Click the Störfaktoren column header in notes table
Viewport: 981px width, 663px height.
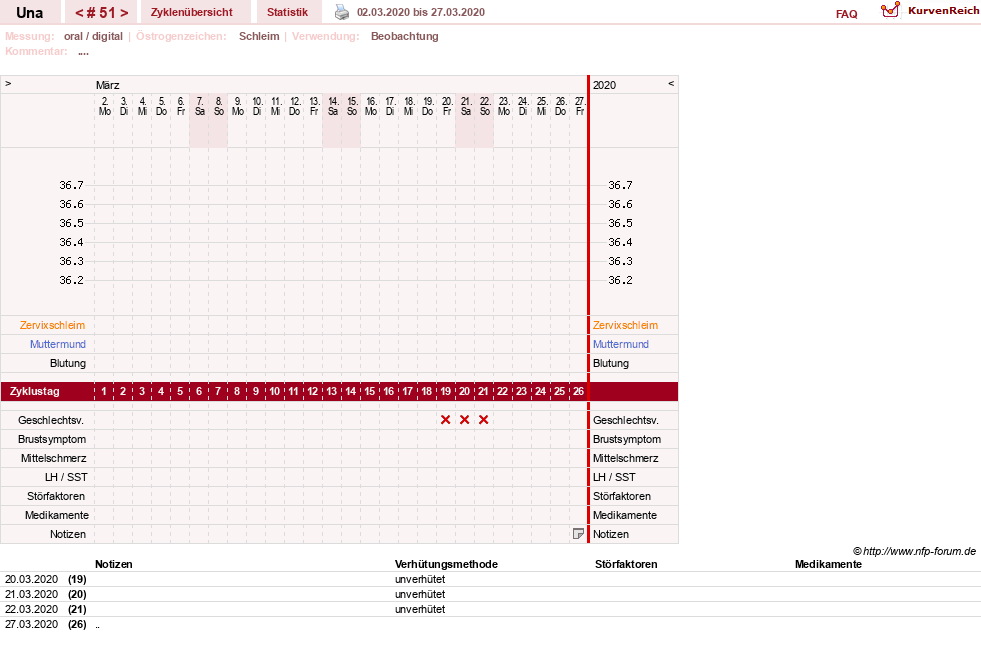(626, 564)
